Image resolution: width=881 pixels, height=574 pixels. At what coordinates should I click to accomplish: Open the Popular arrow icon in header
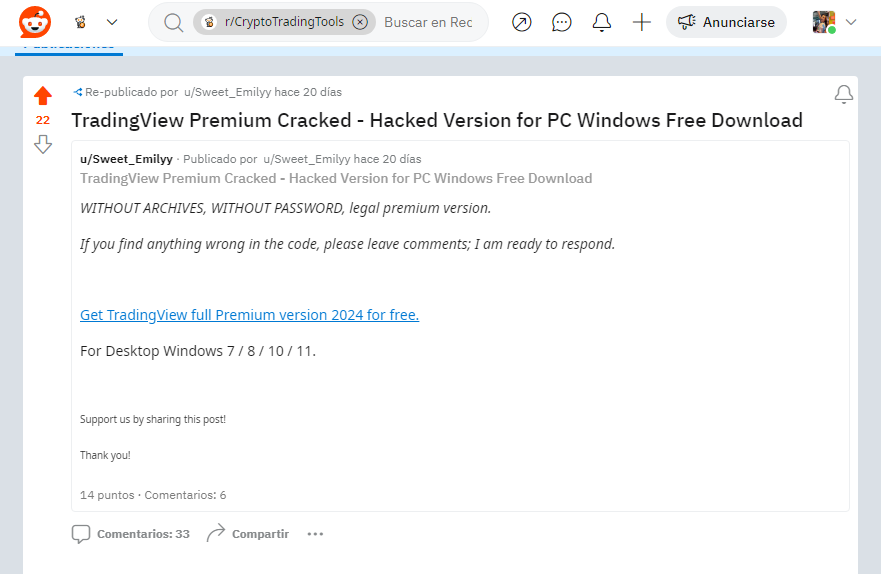click(x=521, y=22)
